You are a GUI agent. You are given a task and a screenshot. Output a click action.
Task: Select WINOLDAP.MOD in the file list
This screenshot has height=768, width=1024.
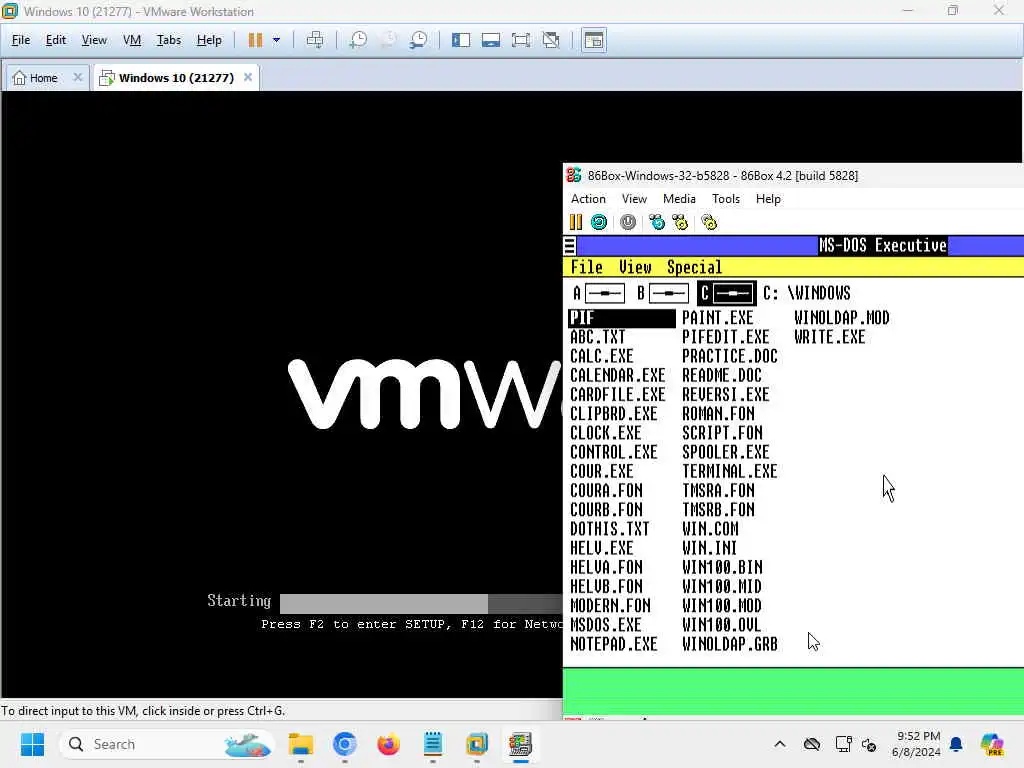[842, 318]
